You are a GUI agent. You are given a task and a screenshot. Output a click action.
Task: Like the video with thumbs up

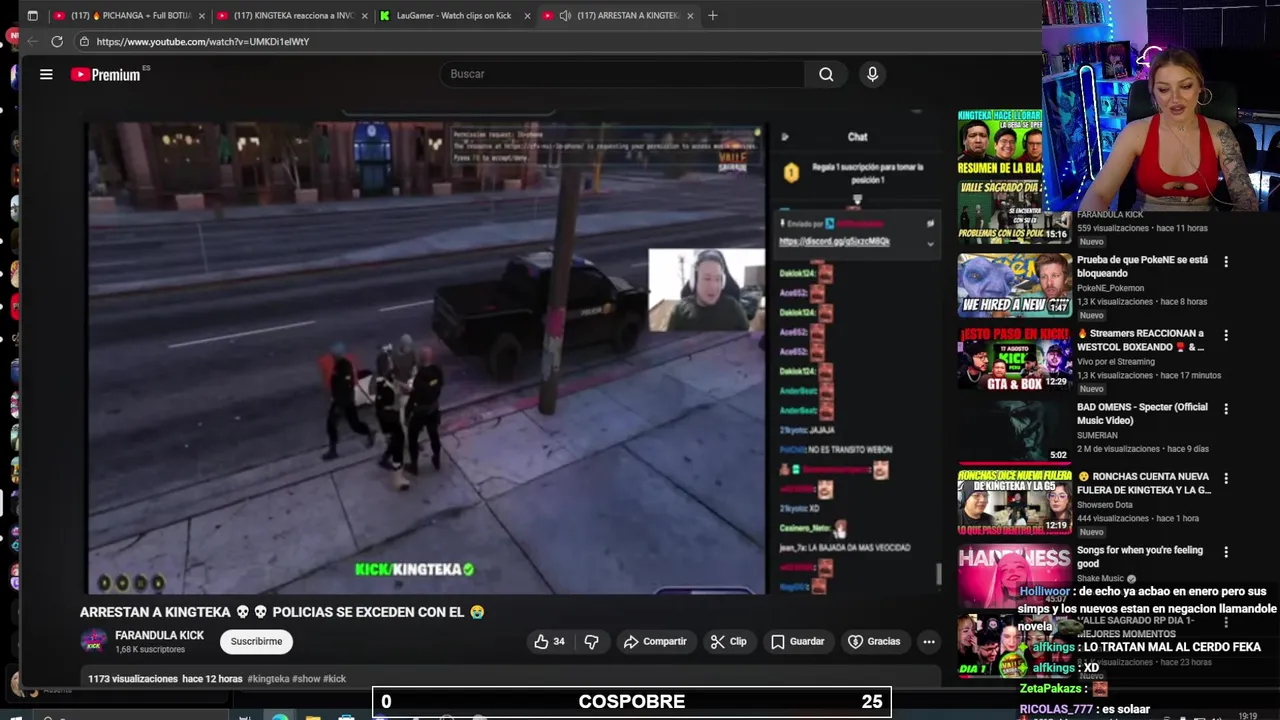click(x=549, y=642)
